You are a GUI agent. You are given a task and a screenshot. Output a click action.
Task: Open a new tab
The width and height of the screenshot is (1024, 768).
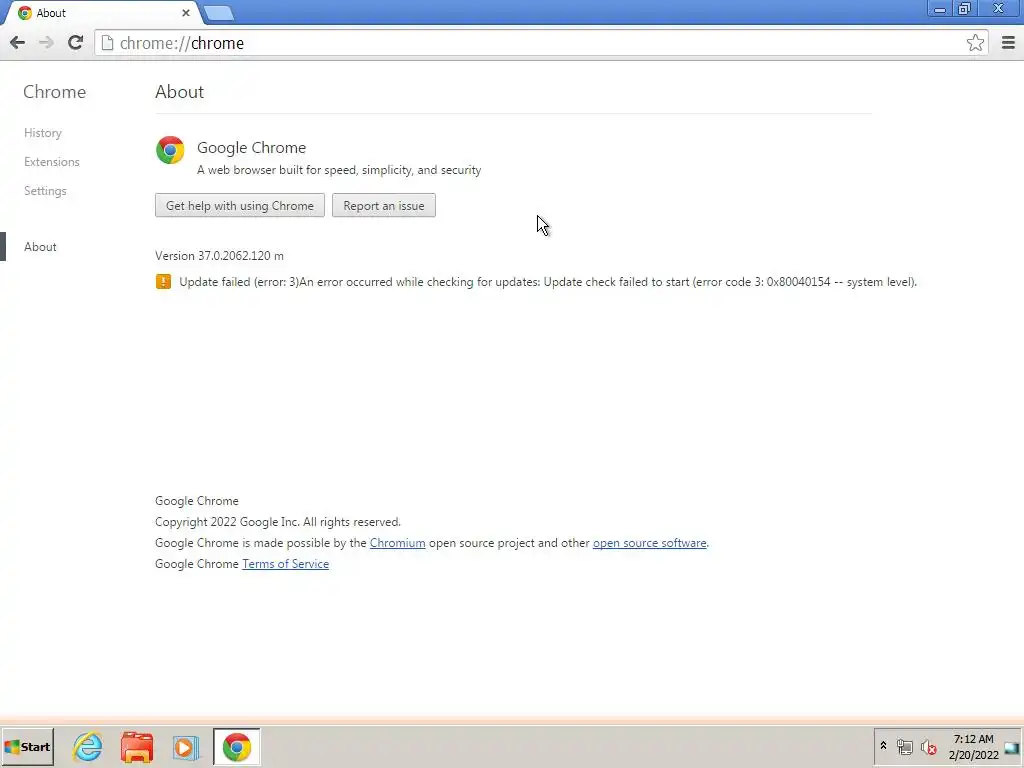[219, 12]
